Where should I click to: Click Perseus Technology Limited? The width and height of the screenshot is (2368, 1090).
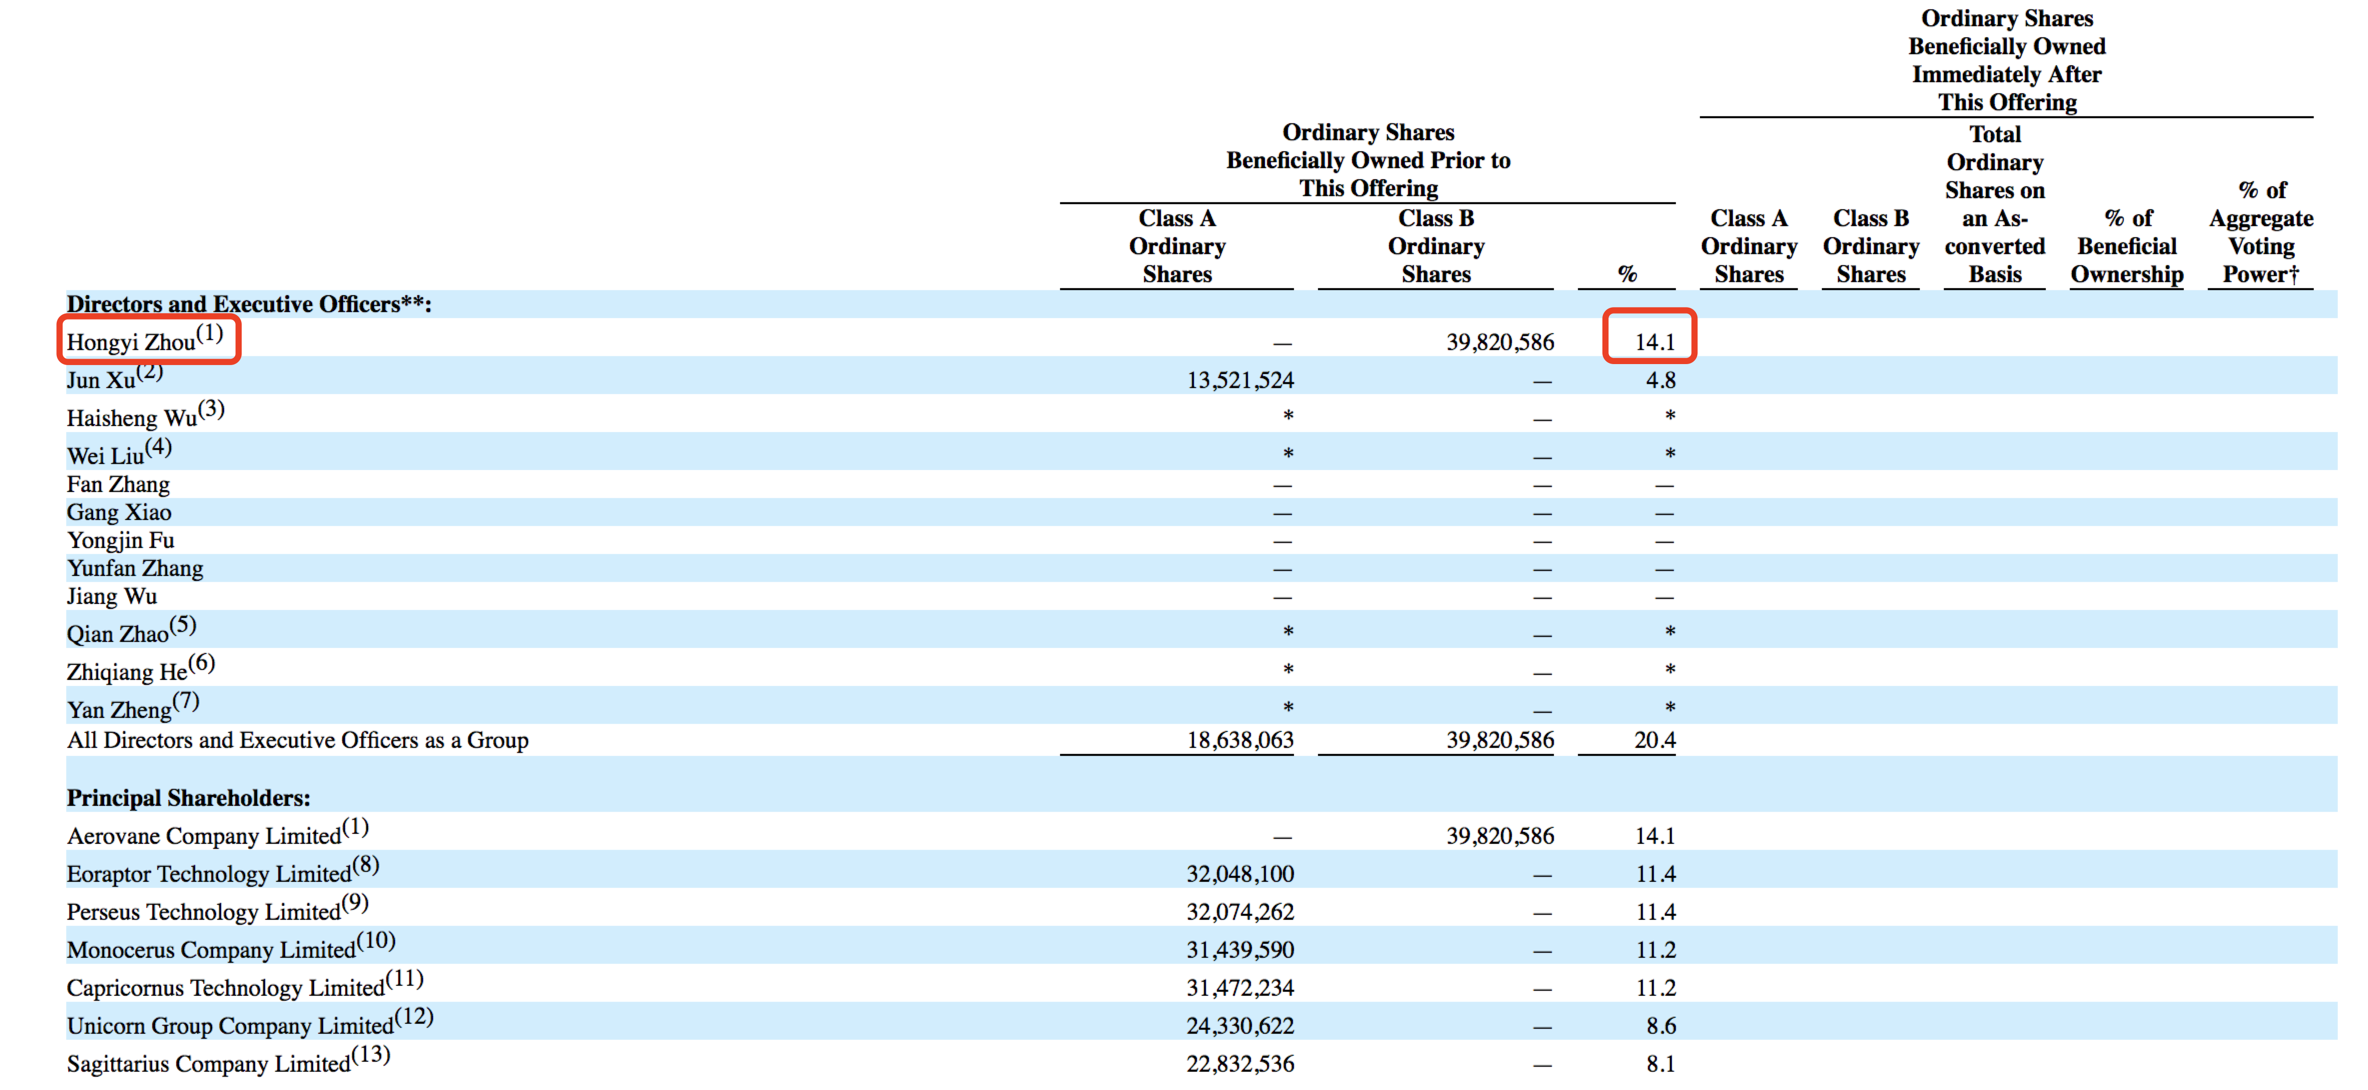click(x=204, y=912)
